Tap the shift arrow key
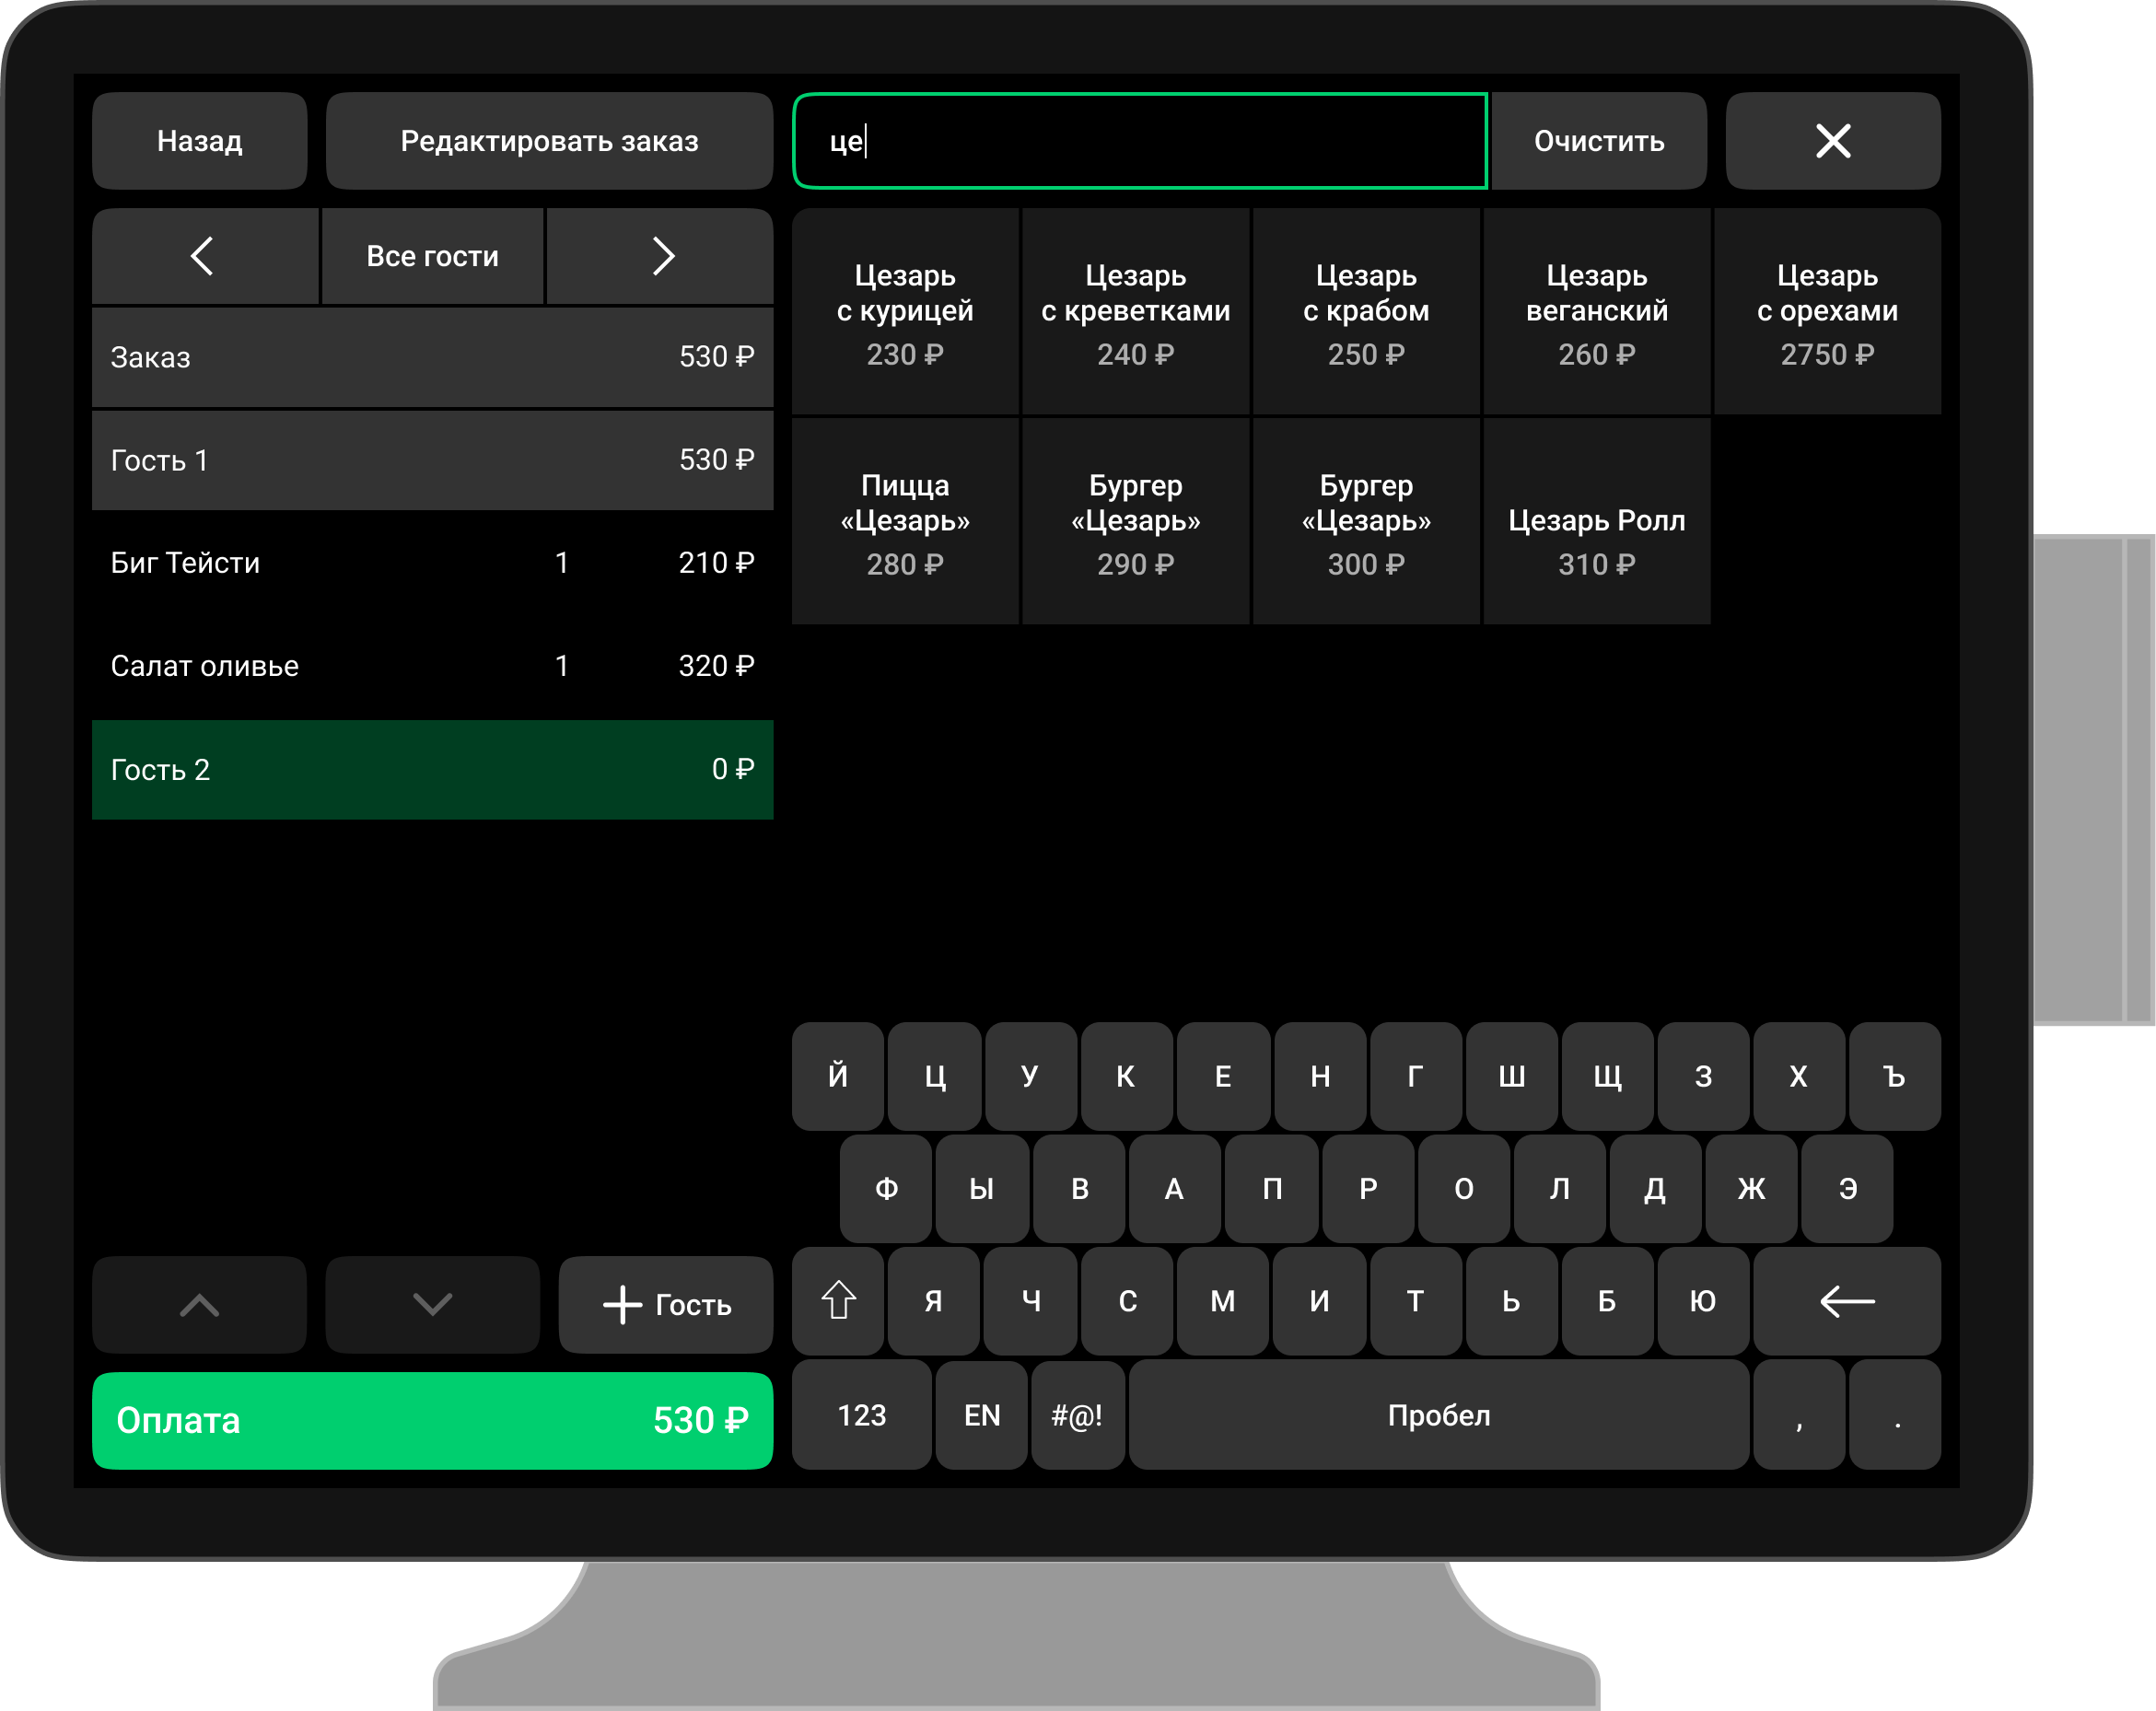This screenshot has height=1711, width=2156. pyautogui.click(x=838, y=1300)
